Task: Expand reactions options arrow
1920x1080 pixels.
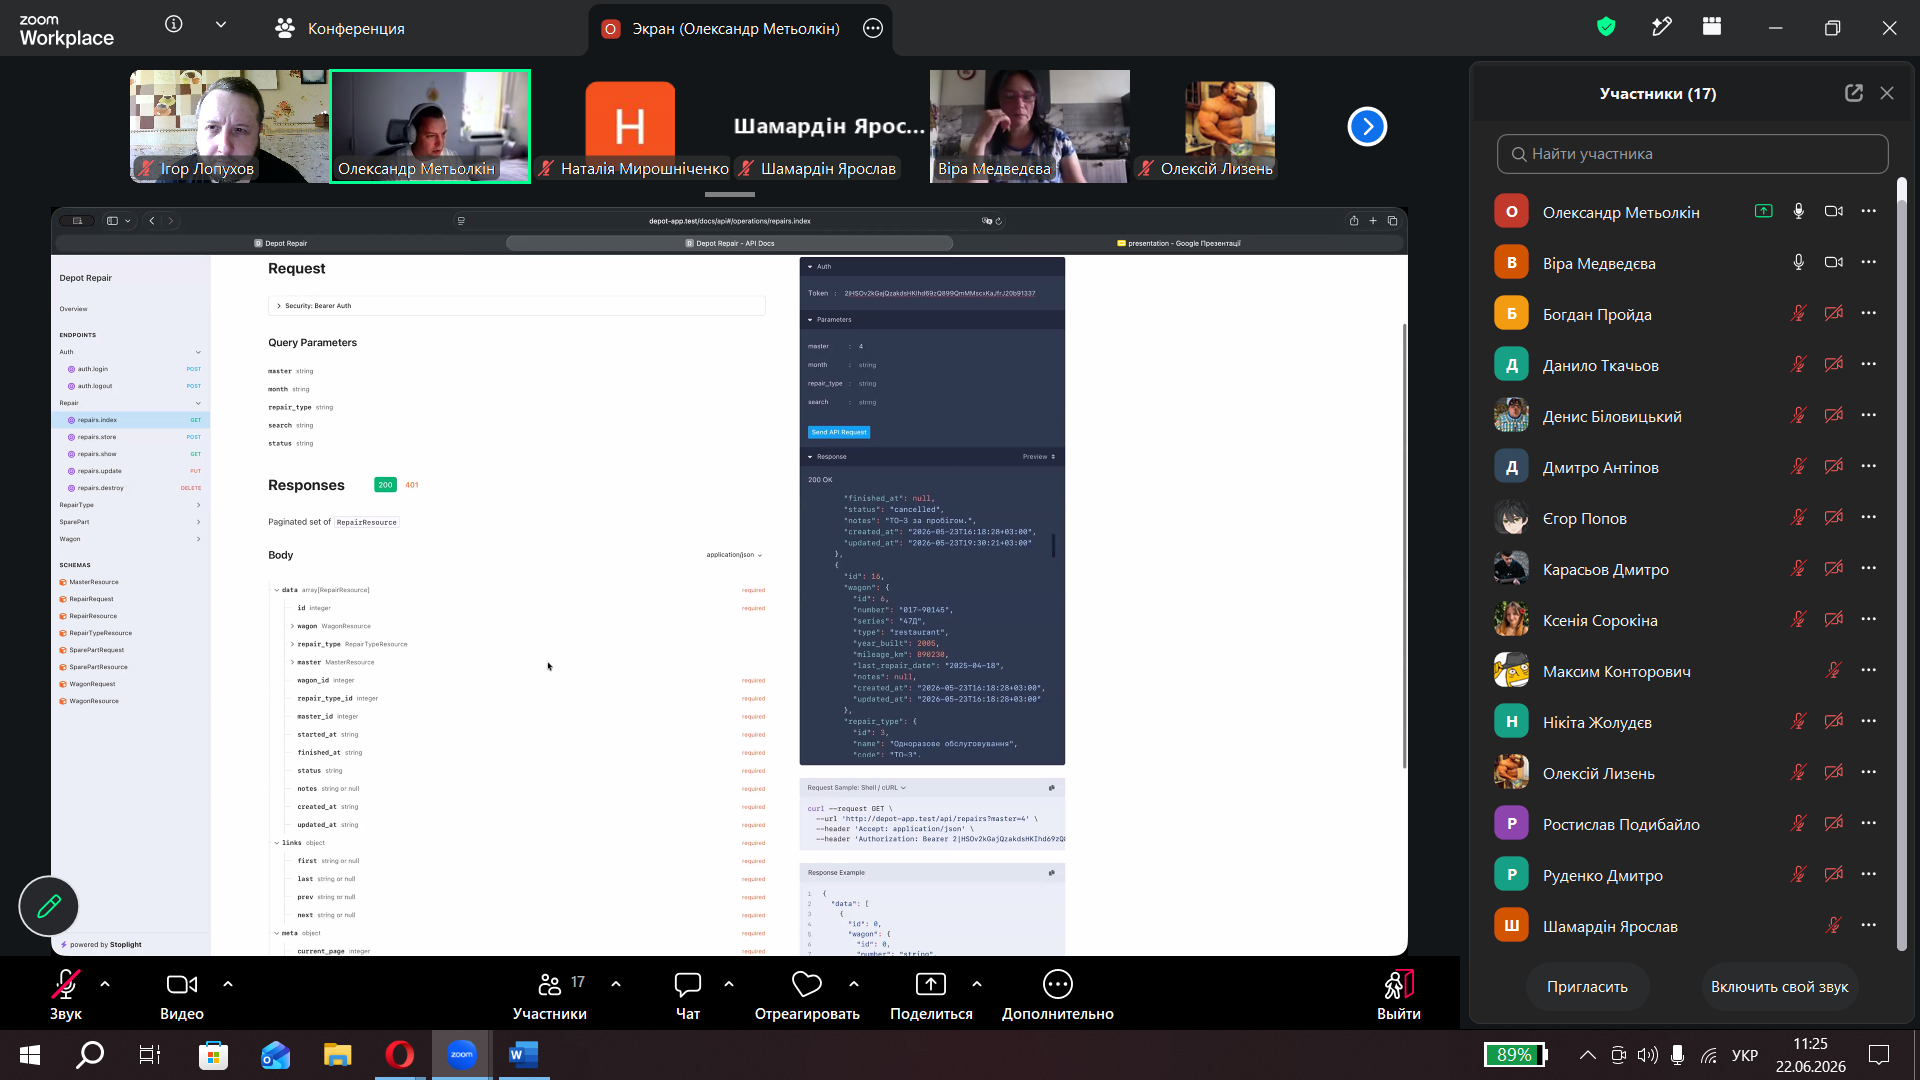Action: pos(854,984)
